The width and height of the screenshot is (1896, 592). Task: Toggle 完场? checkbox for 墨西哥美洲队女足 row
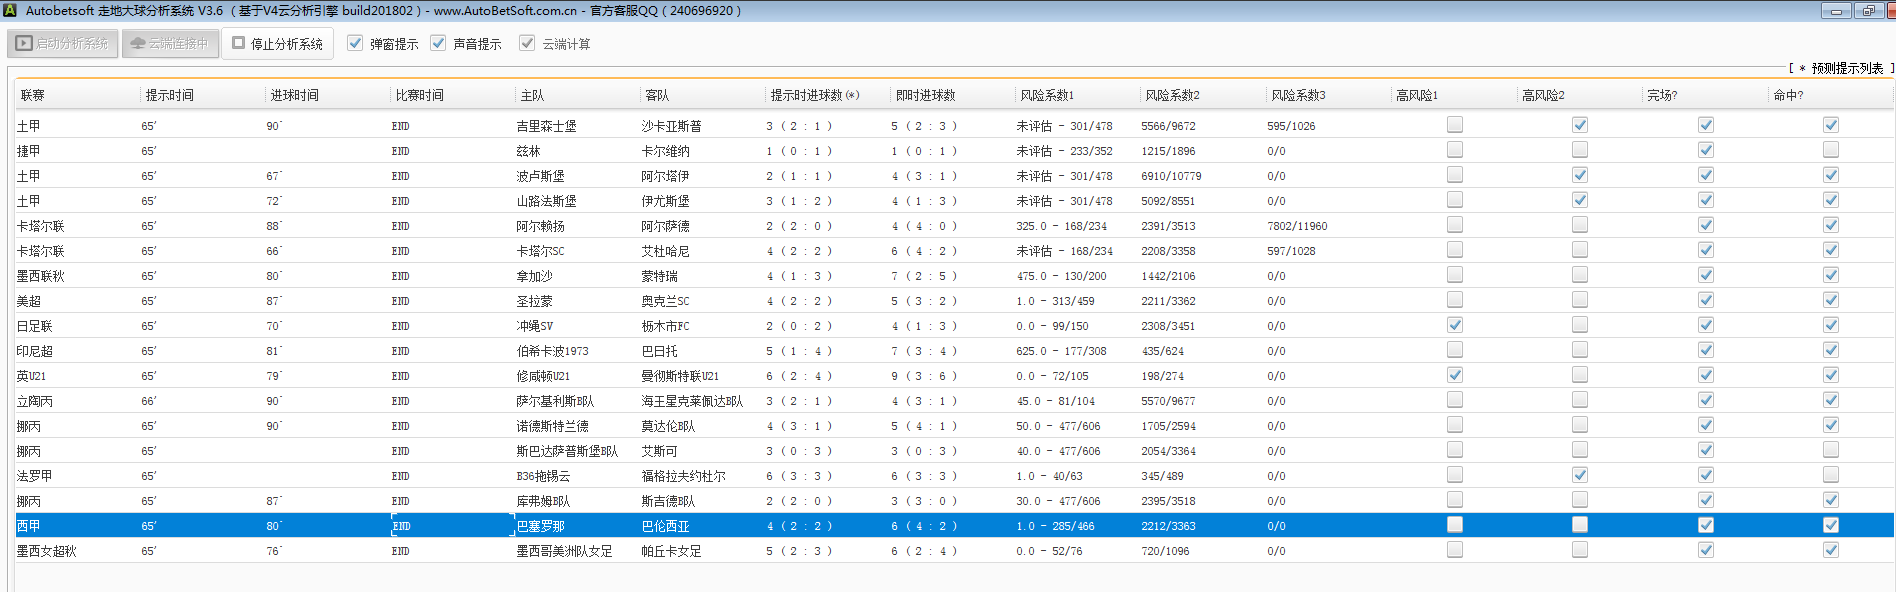point(1705,550)
